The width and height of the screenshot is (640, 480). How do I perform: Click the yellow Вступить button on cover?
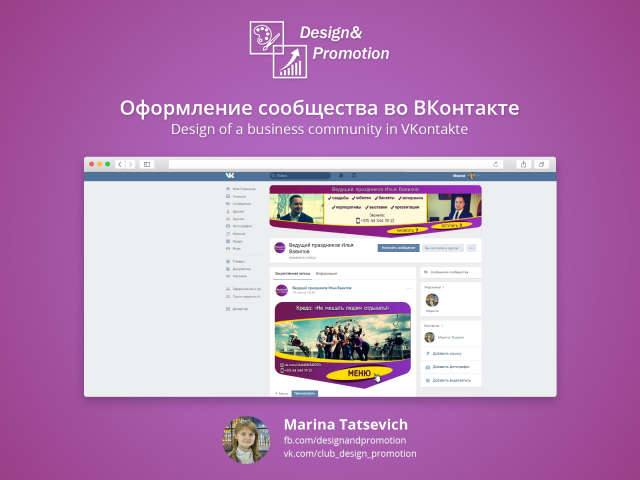tap(451, 225)
